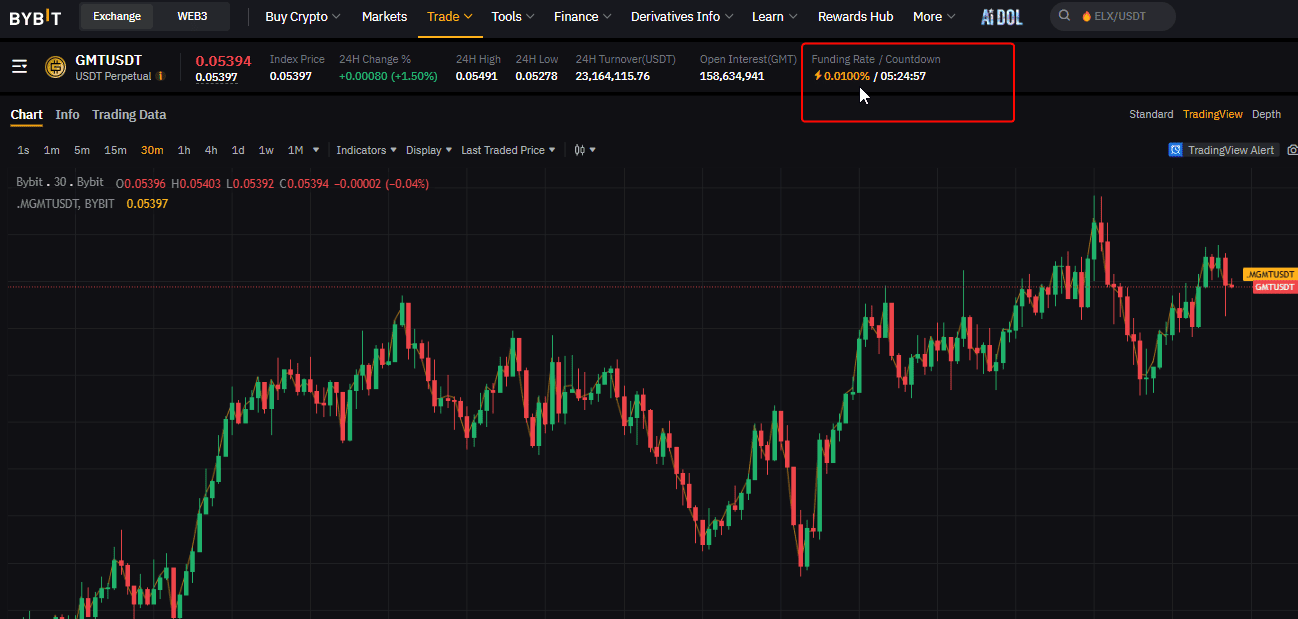This screenshot has width=1298, height=619.
Task: Go to Rewards Hub
Action: click(x=855, y=16)
